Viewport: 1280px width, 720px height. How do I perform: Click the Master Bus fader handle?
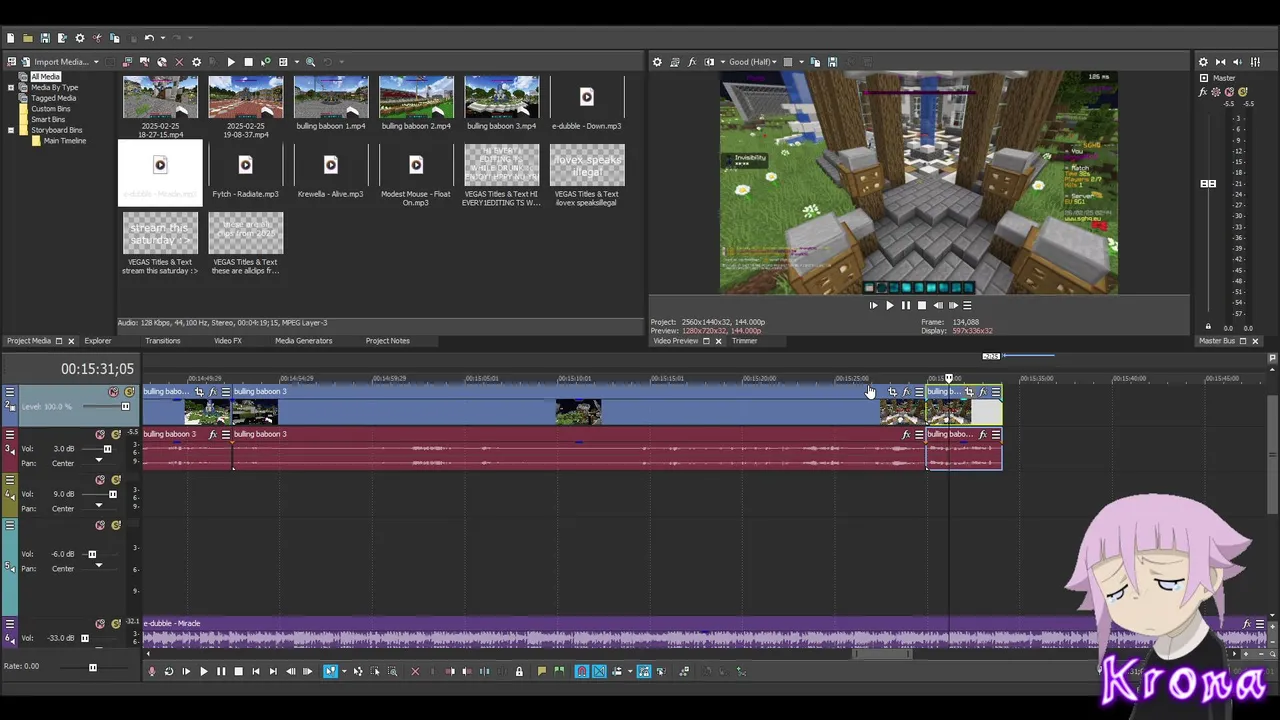[1208, 184]
